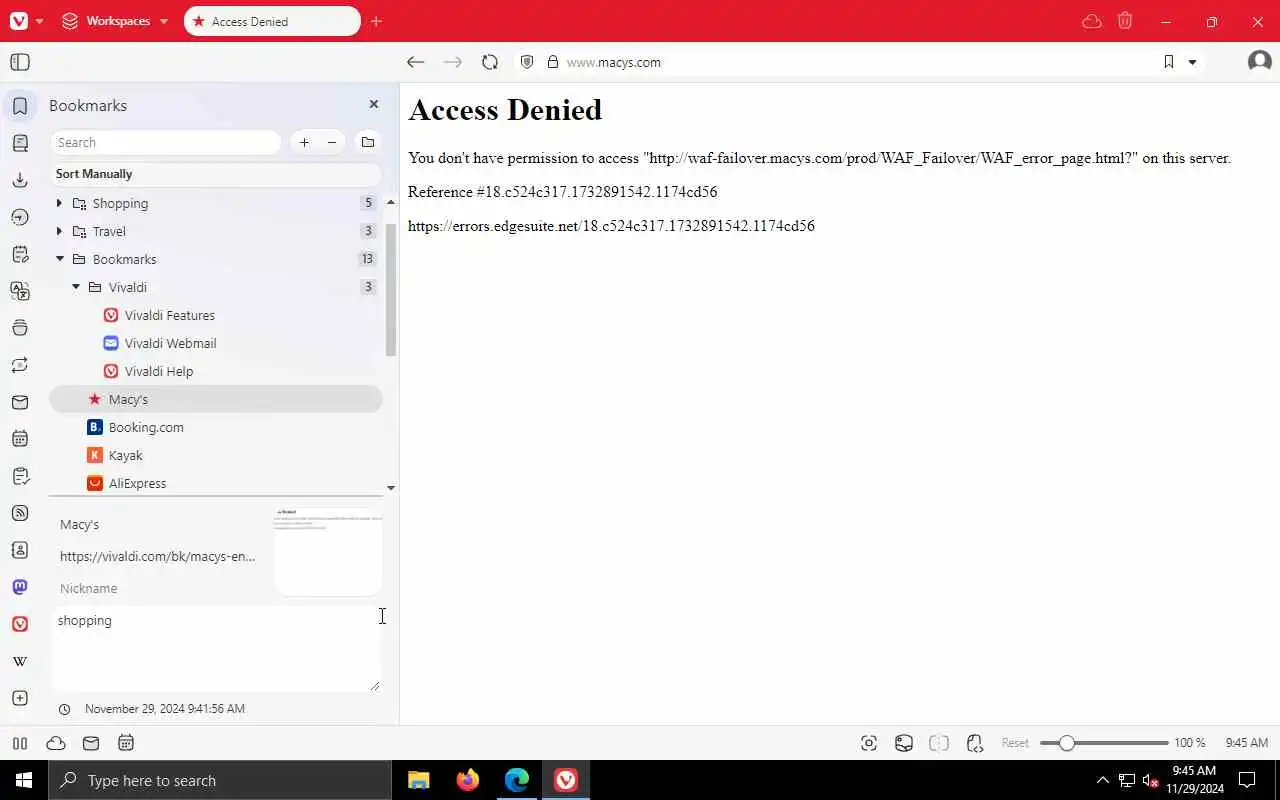Add a new bookmark with plus button
1280x800 pixels.
tap(304, 142)
